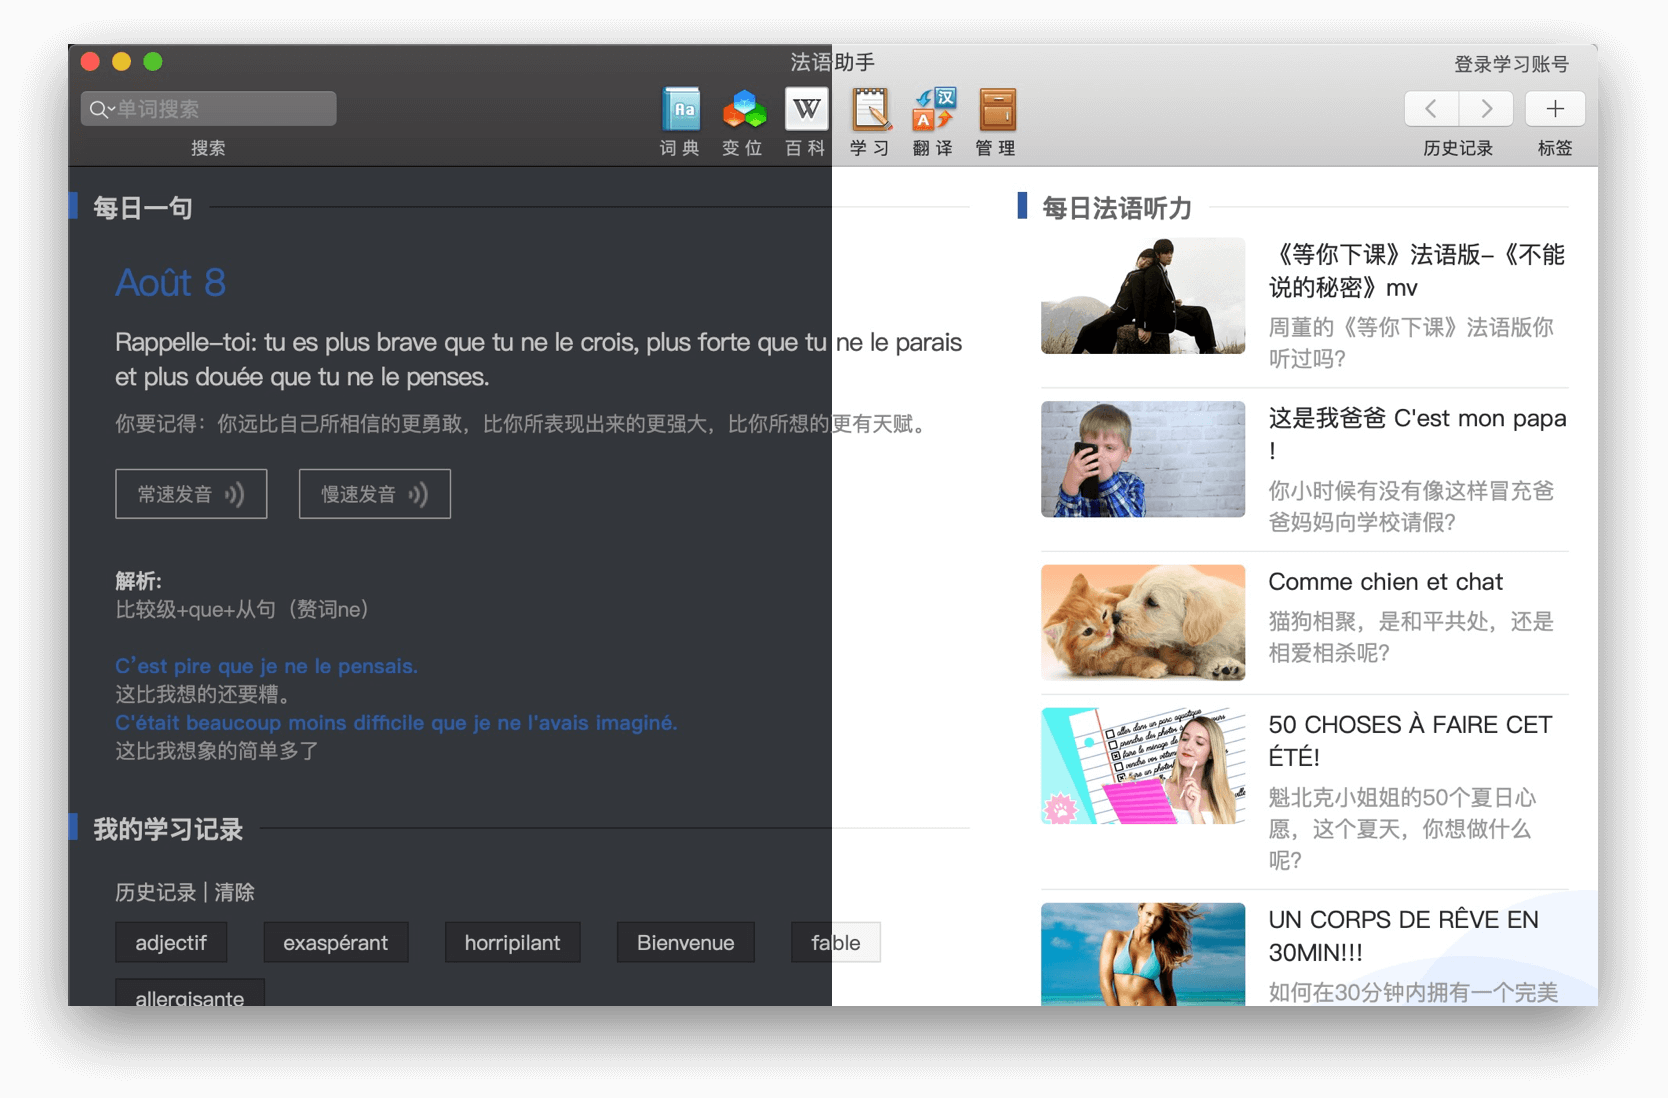Select the 'horripilant' history word
1668x1098 pixels.
pos(512,943)
